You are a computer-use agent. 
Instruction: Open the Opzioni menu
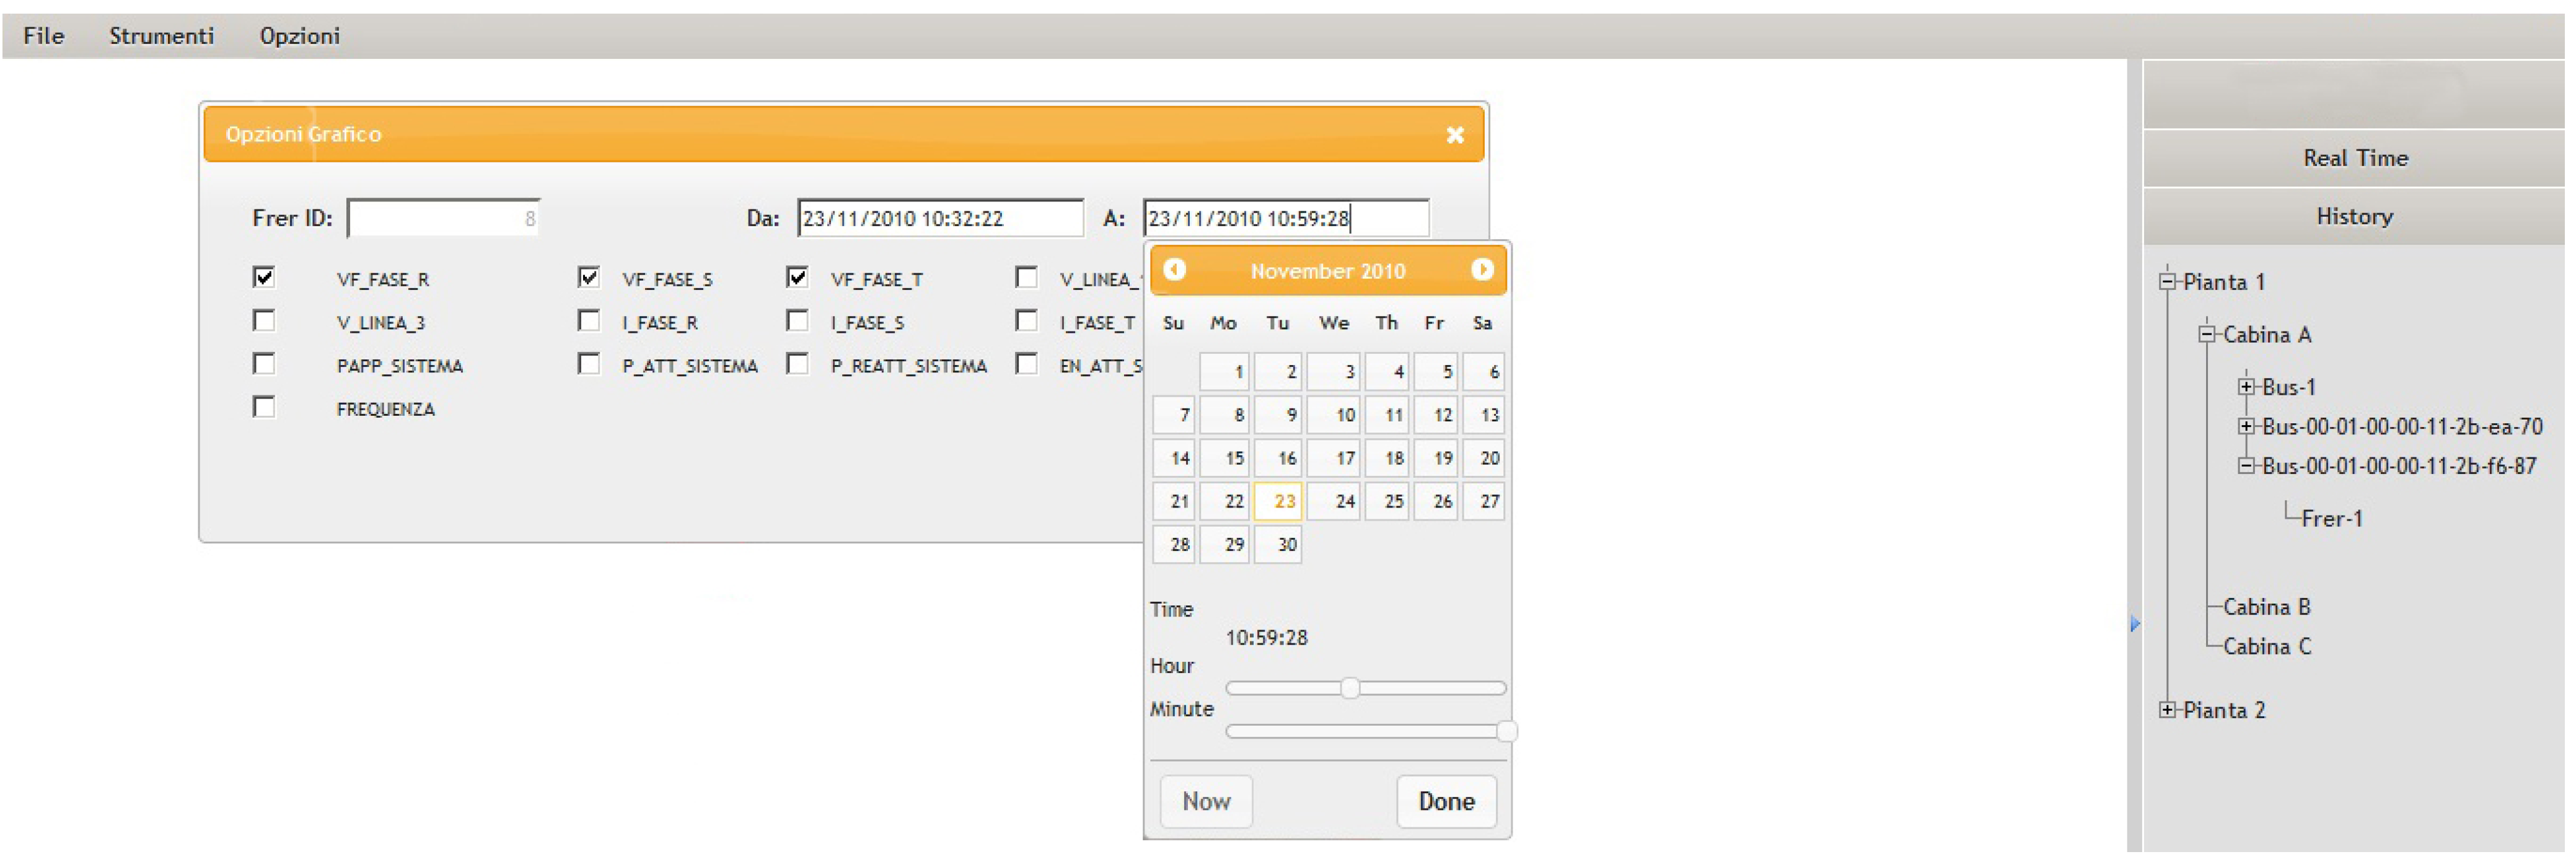point(299,36)
